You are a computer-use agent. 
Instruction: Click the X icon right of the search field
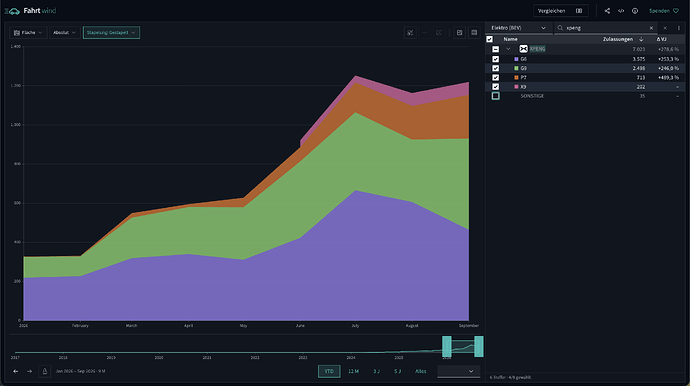[665, 28]
